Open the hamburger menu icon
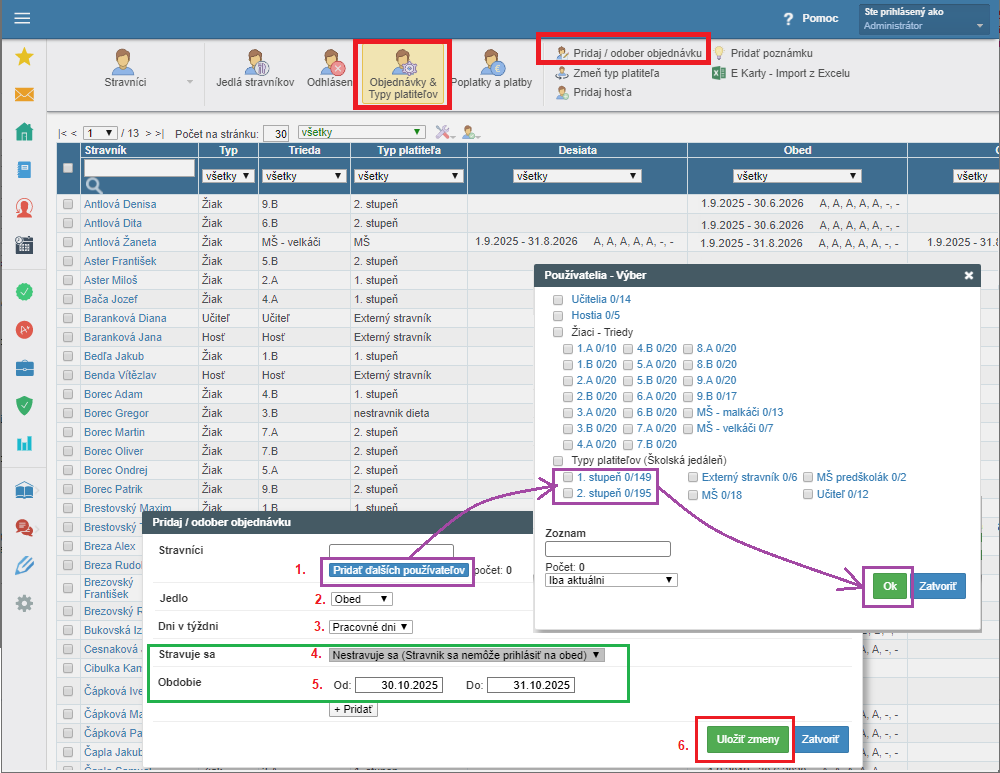 point(22,19)
